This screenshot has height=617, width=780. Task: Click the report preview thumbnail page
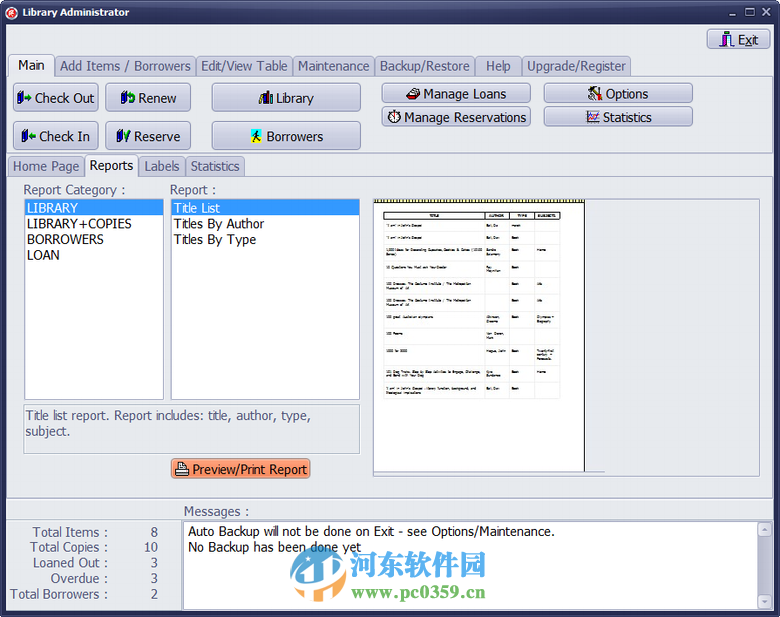click(479, 335)
